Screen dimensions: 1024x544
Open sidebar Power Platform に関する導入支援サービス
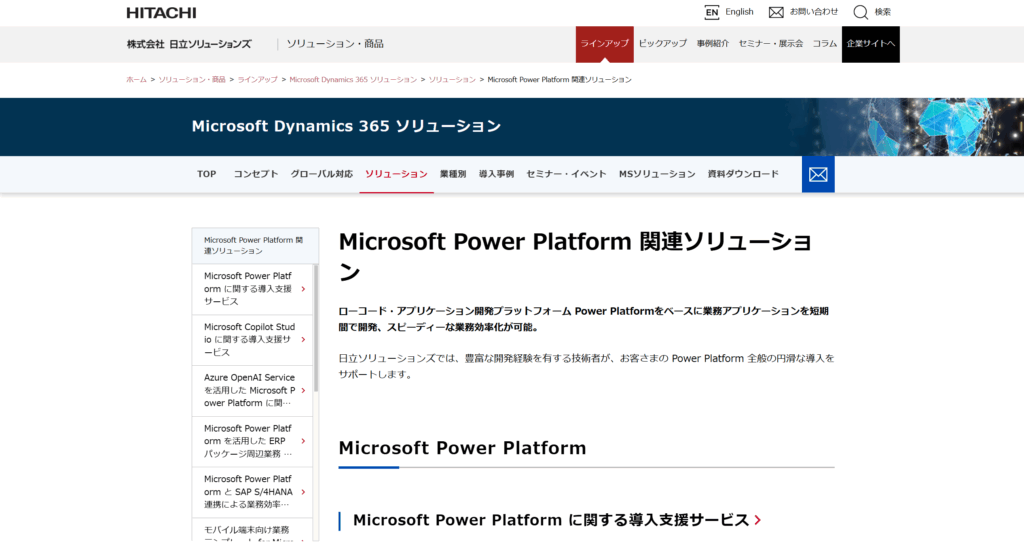tap(252, 289)
